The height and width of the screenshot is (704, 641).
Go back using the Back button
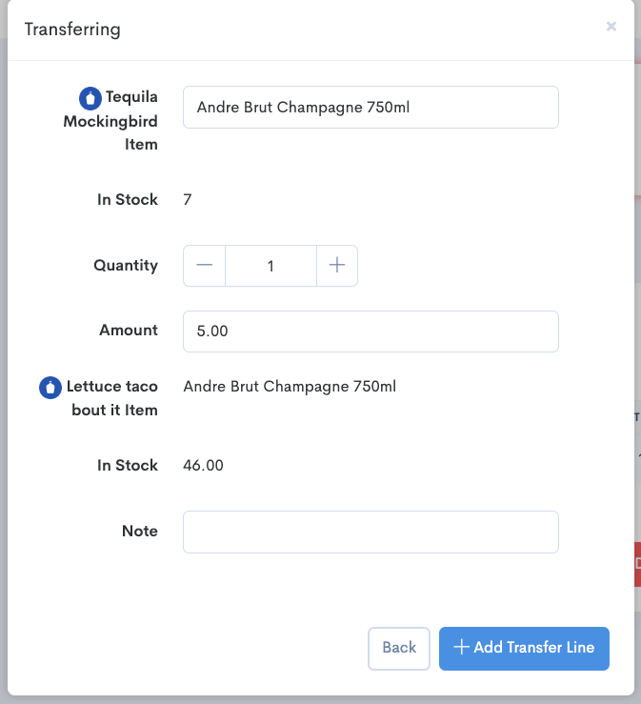click(x=398, y=648)
